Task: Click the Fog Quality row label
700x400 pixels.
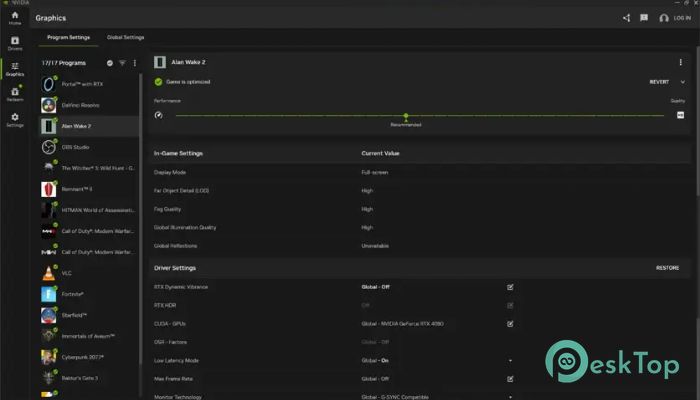Action: click(167, 209)
